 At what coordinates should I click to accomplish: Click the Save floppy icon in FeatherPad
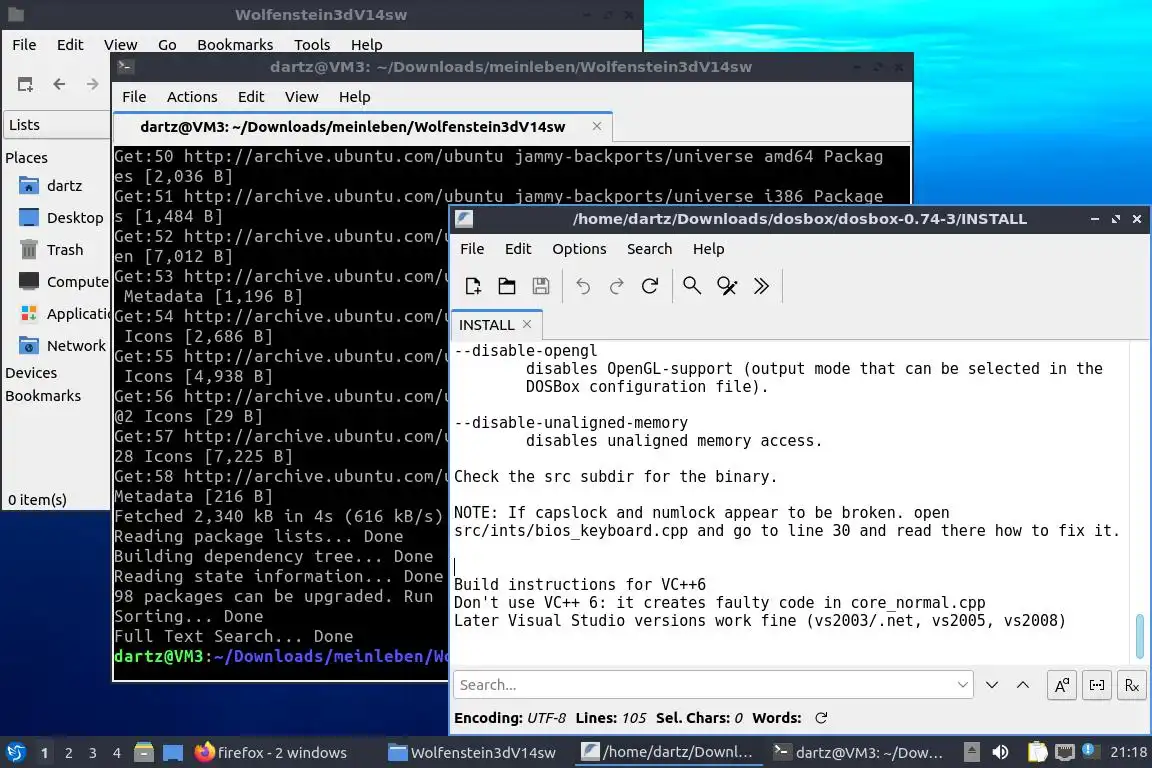coord(541,286)
